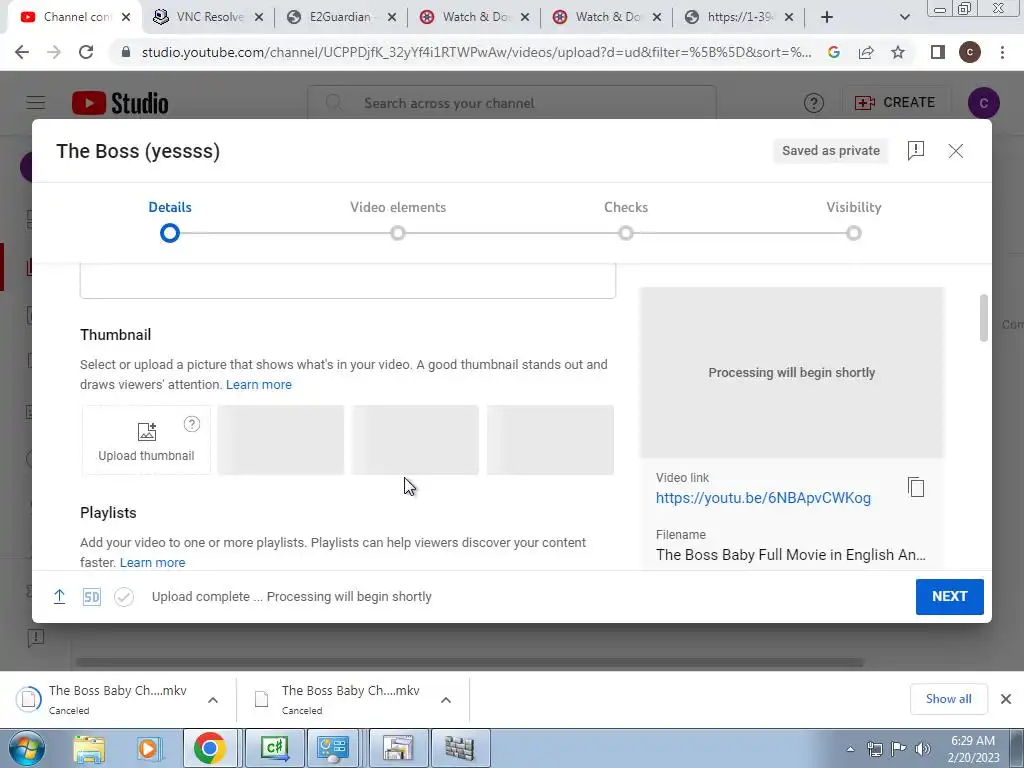Click the share page icon
This screenshot has width=1024, height=768.
tap(866, 52)
